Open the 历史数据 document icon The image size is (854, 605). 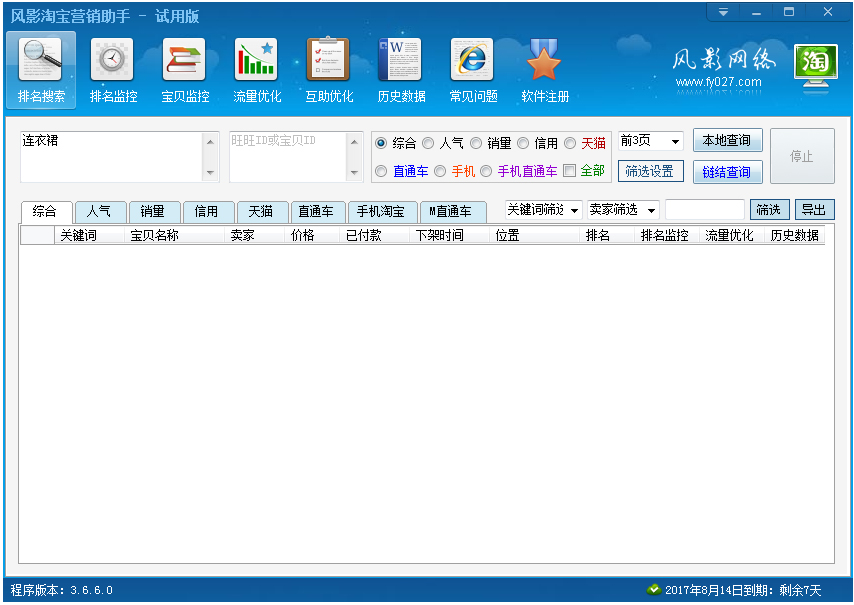pos(400,59)
